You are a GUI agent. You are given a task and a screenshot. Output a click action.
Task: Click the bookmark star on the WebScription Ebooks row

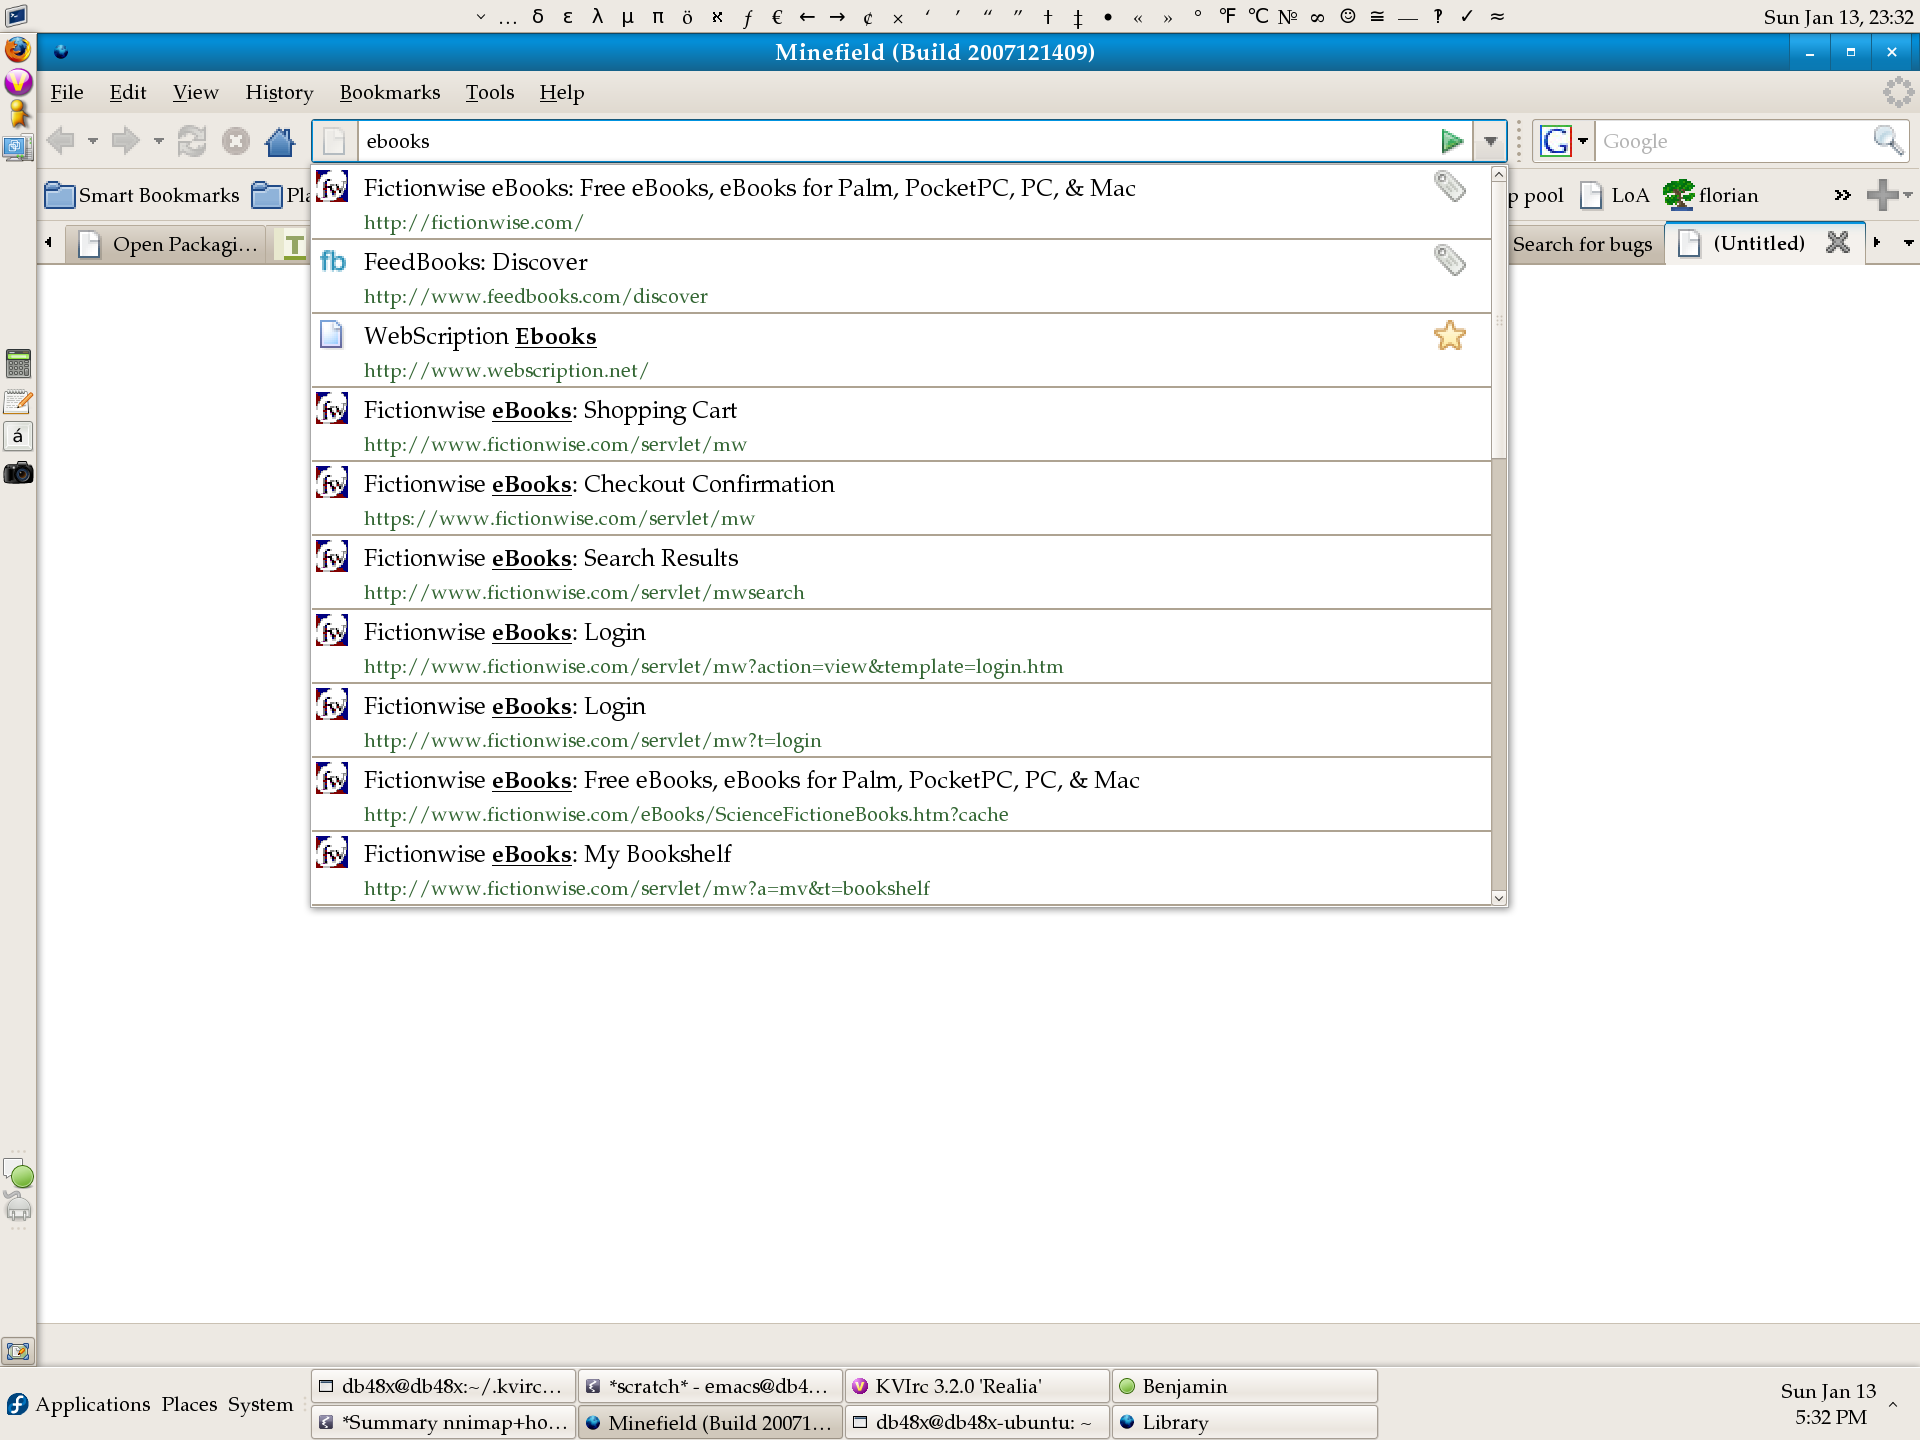[x=1449, y=335]
